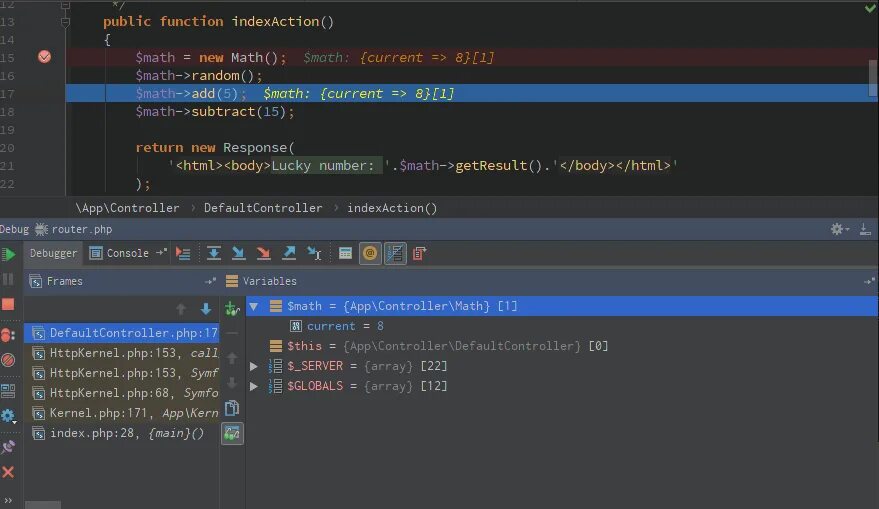Hide the Debug tool window
Viewport: 879px width, 509px height.
click(x=865, y=229)
